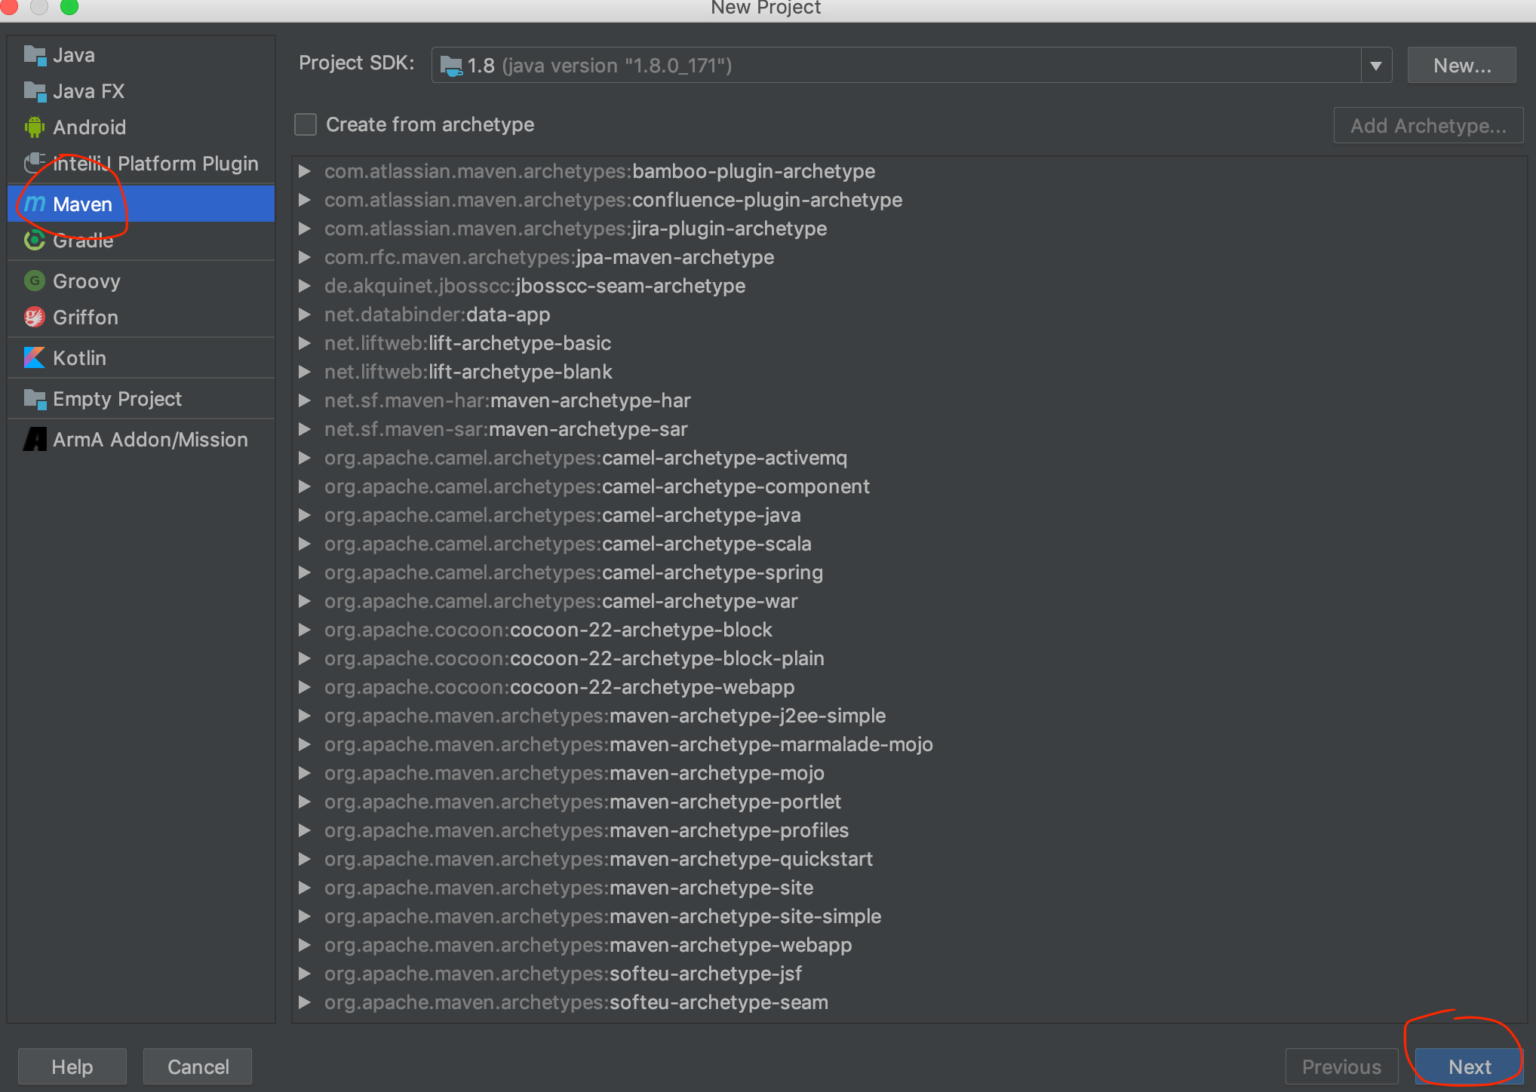Expand the jira-plugin-archetype entry
Image resolution: width=1536 pixels, height=1092 pixels.
[x=305, y=228]
